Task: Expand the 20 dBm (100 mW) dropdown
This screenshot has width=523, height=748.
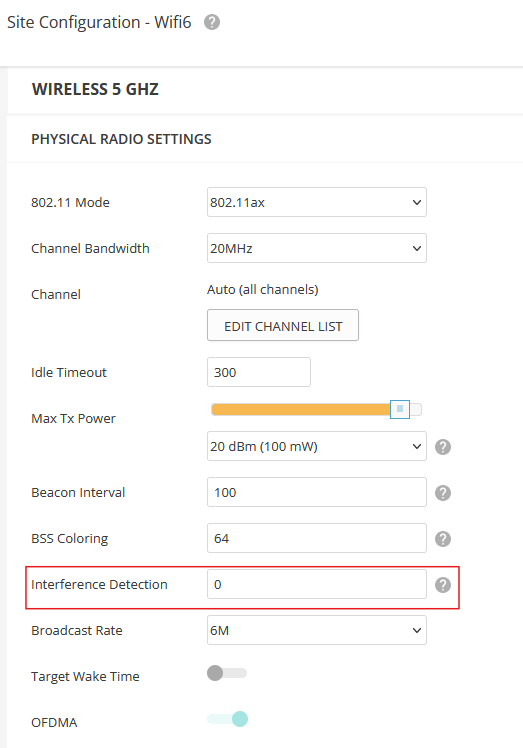Action: click(317, 446)
